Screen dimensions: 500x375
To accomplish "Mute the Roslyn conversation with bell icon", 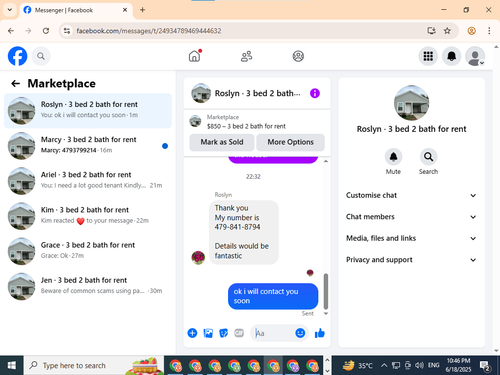I will click(393, 157).
